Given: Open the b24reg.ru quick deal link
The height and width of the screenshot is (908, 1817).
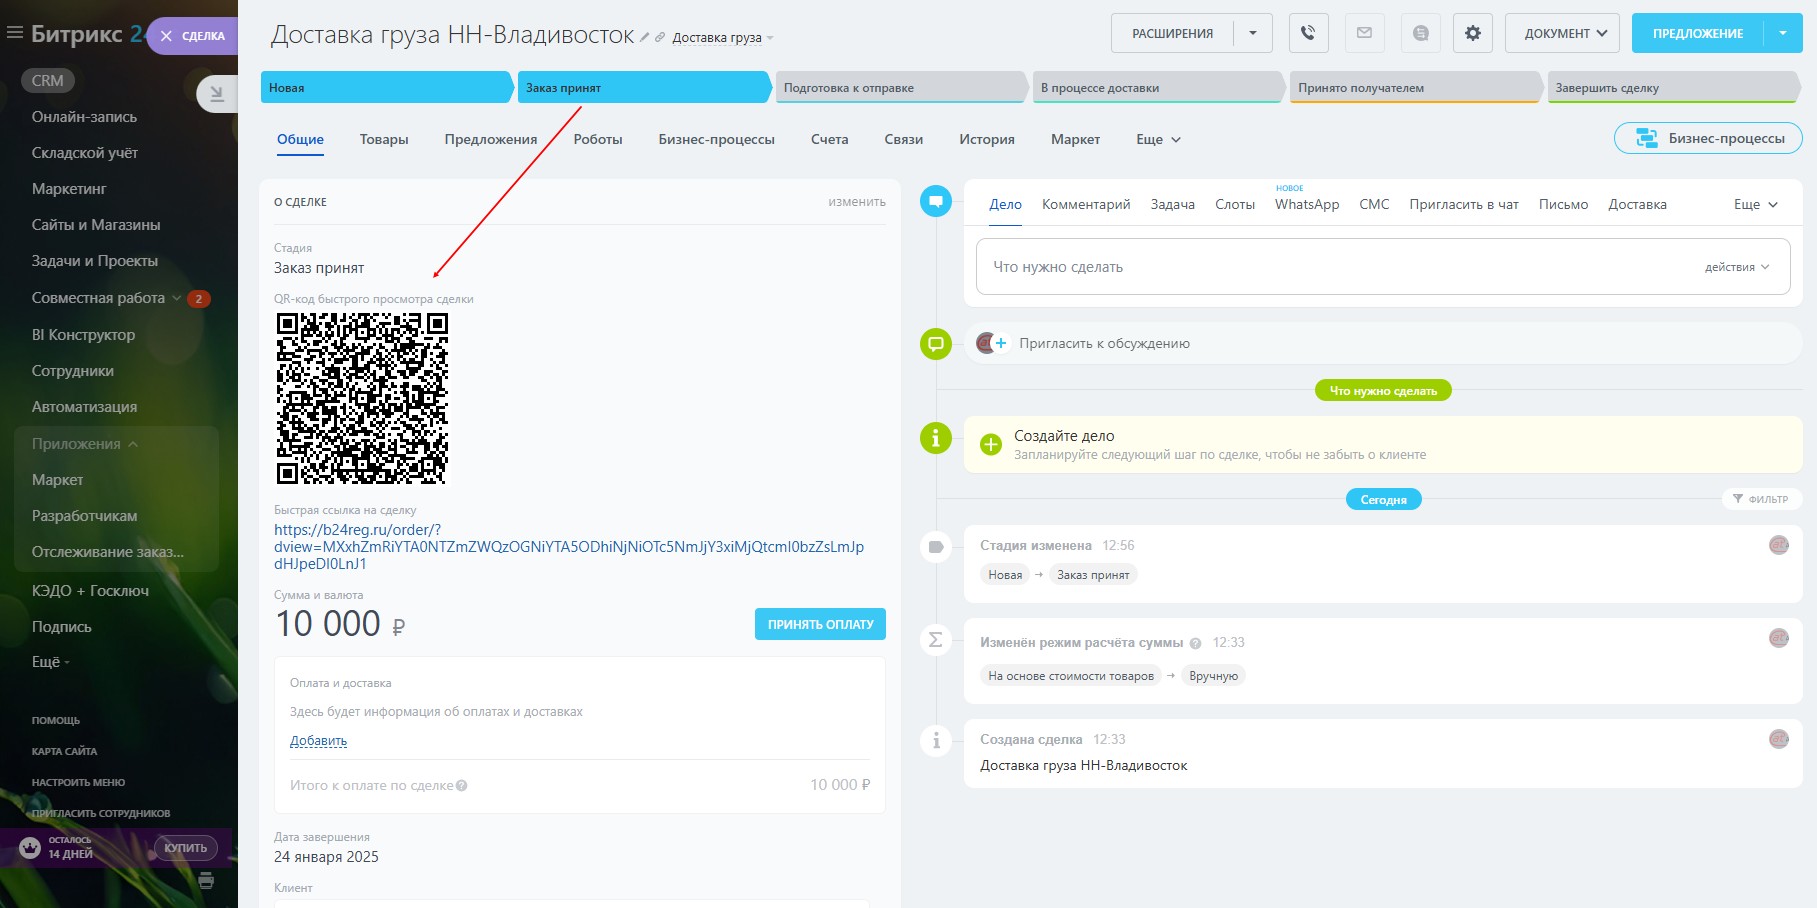Looking at the screenshot, I should pyautogui.click(x=569, y=547).
